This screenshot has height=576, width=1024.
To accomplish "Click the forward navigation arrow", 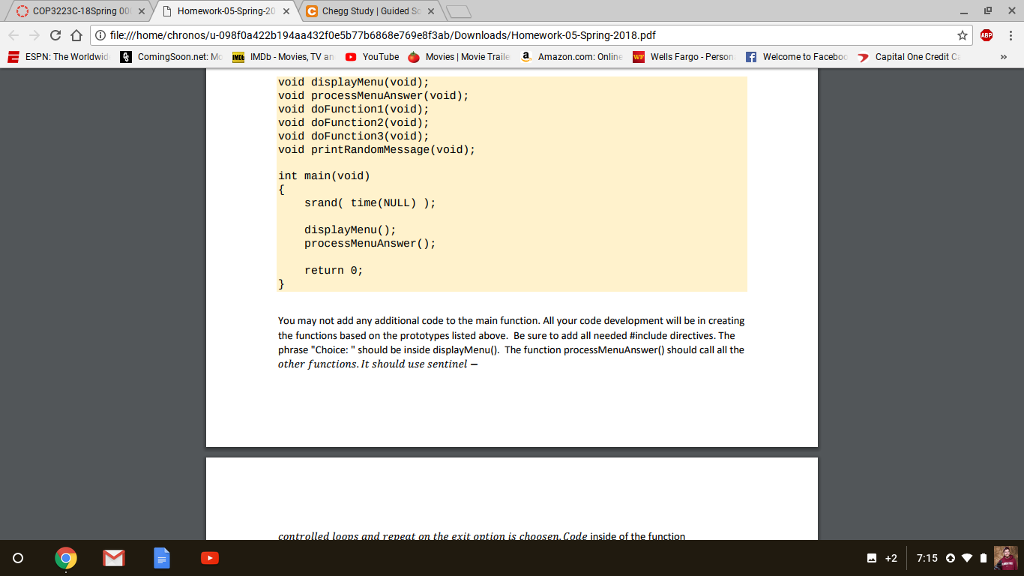I will coord(33,33).
